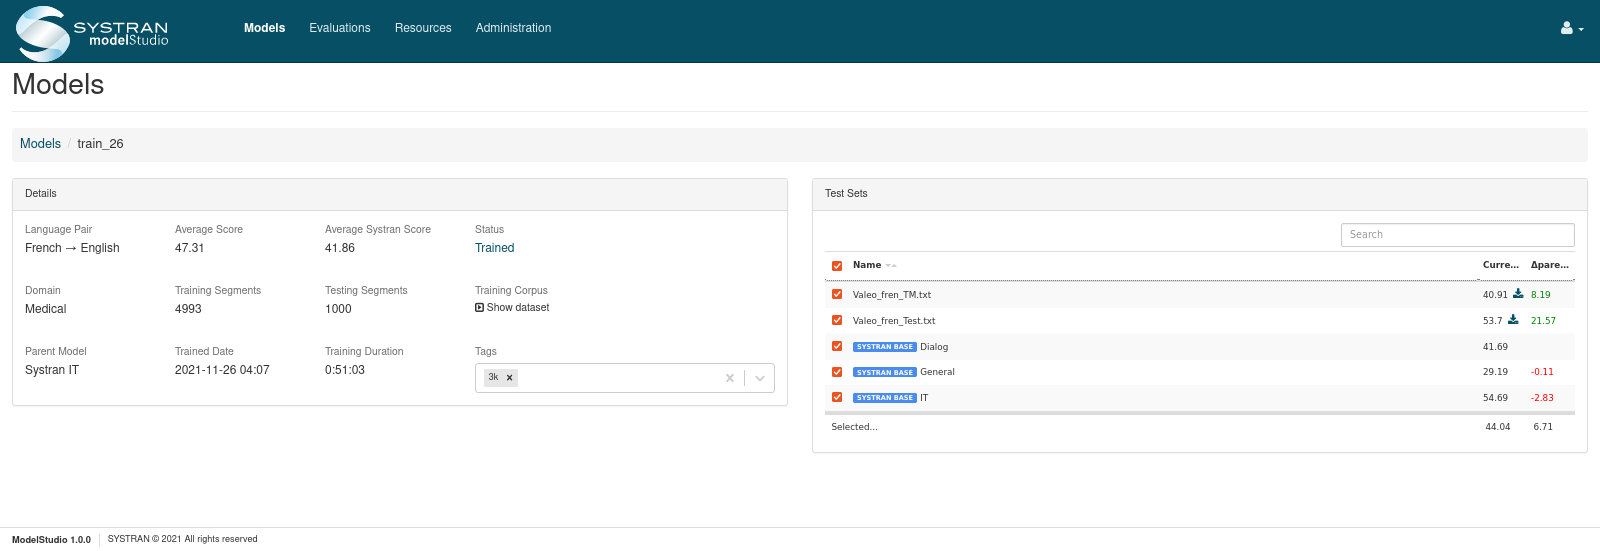Clear all tags with the X icon
This screenshot has height=551, width=1600.
[x=730, y=378]
